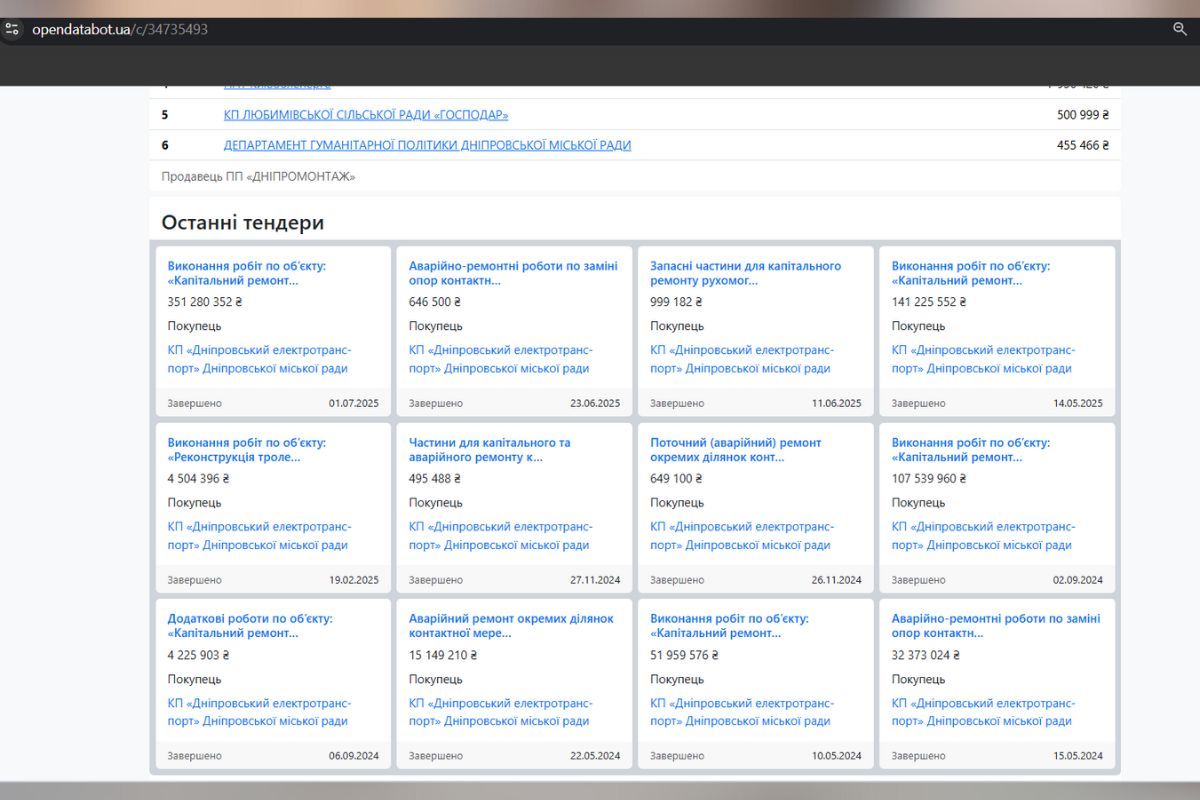Click the 4 225 903 ₴ tender amount
The image size is (1200, 800).
199,655
